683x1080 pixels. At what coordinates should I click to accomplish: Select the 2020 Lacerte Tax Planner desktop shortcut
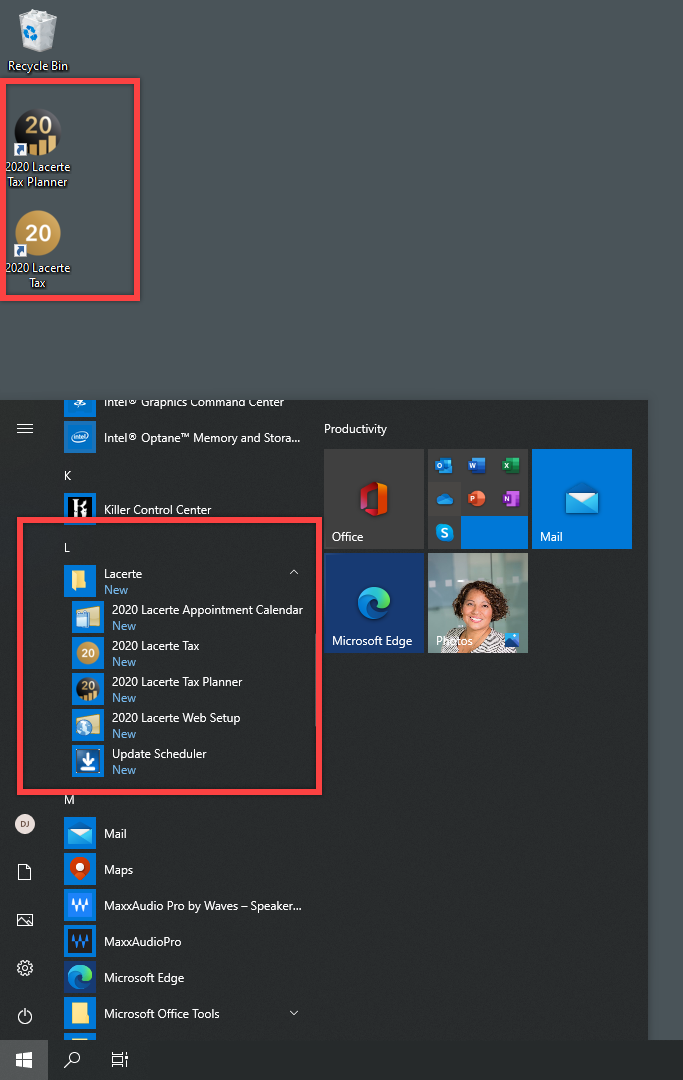coord(38,148)
